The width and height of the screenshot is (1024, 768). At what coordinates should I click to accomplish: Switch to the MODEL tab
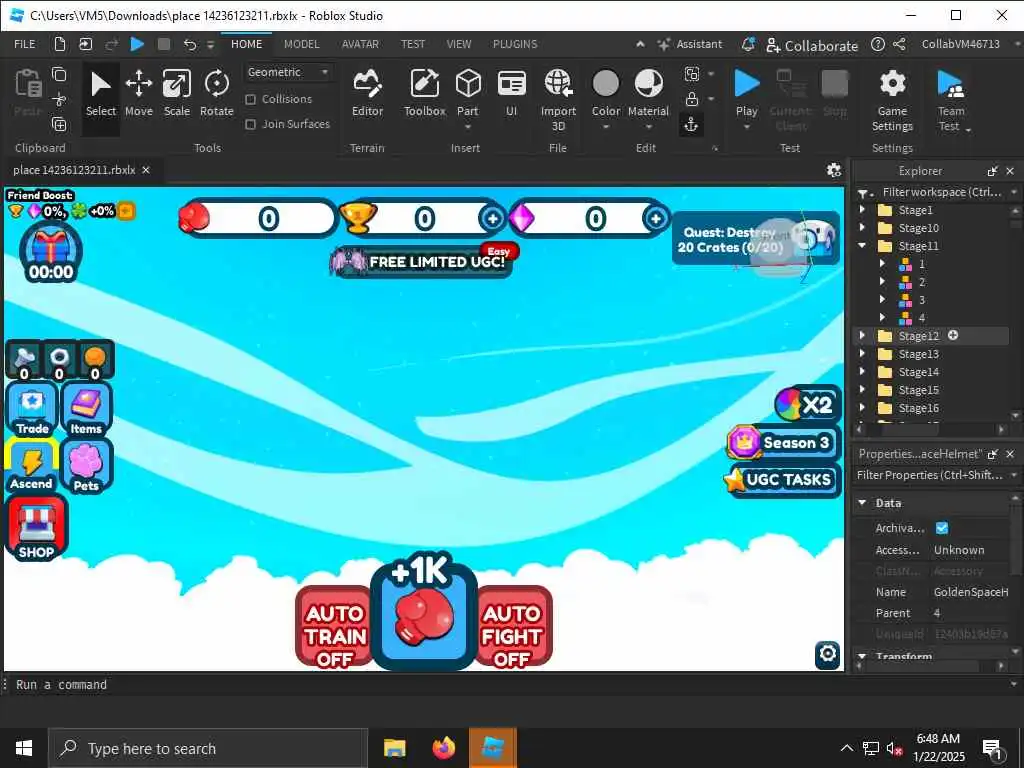tap(302, 44)
